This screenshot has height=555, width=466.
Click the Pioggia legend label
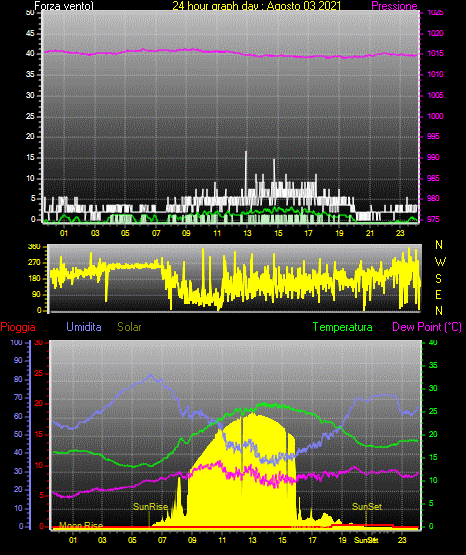(18, 327)
